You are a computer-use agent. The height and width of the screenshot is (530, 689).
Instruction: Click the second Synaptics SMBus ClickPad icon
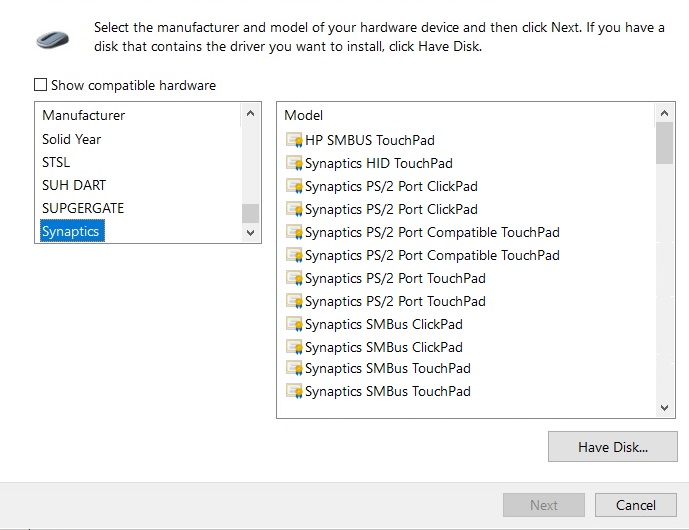point(294,347)
